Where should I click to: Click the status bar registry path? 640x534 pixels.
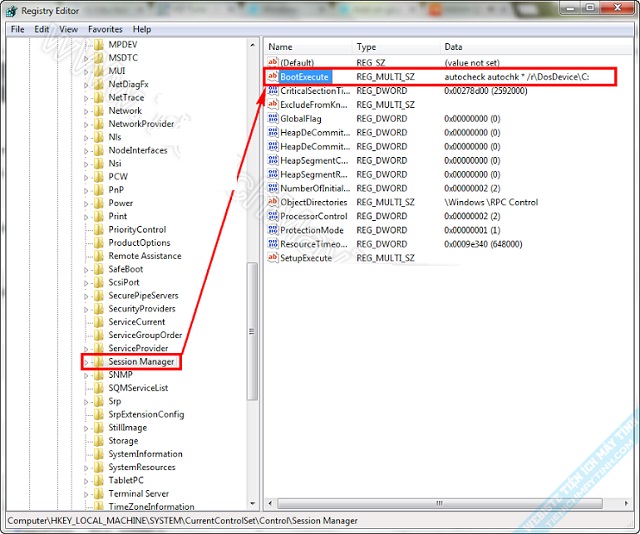(x=182, y=521)
